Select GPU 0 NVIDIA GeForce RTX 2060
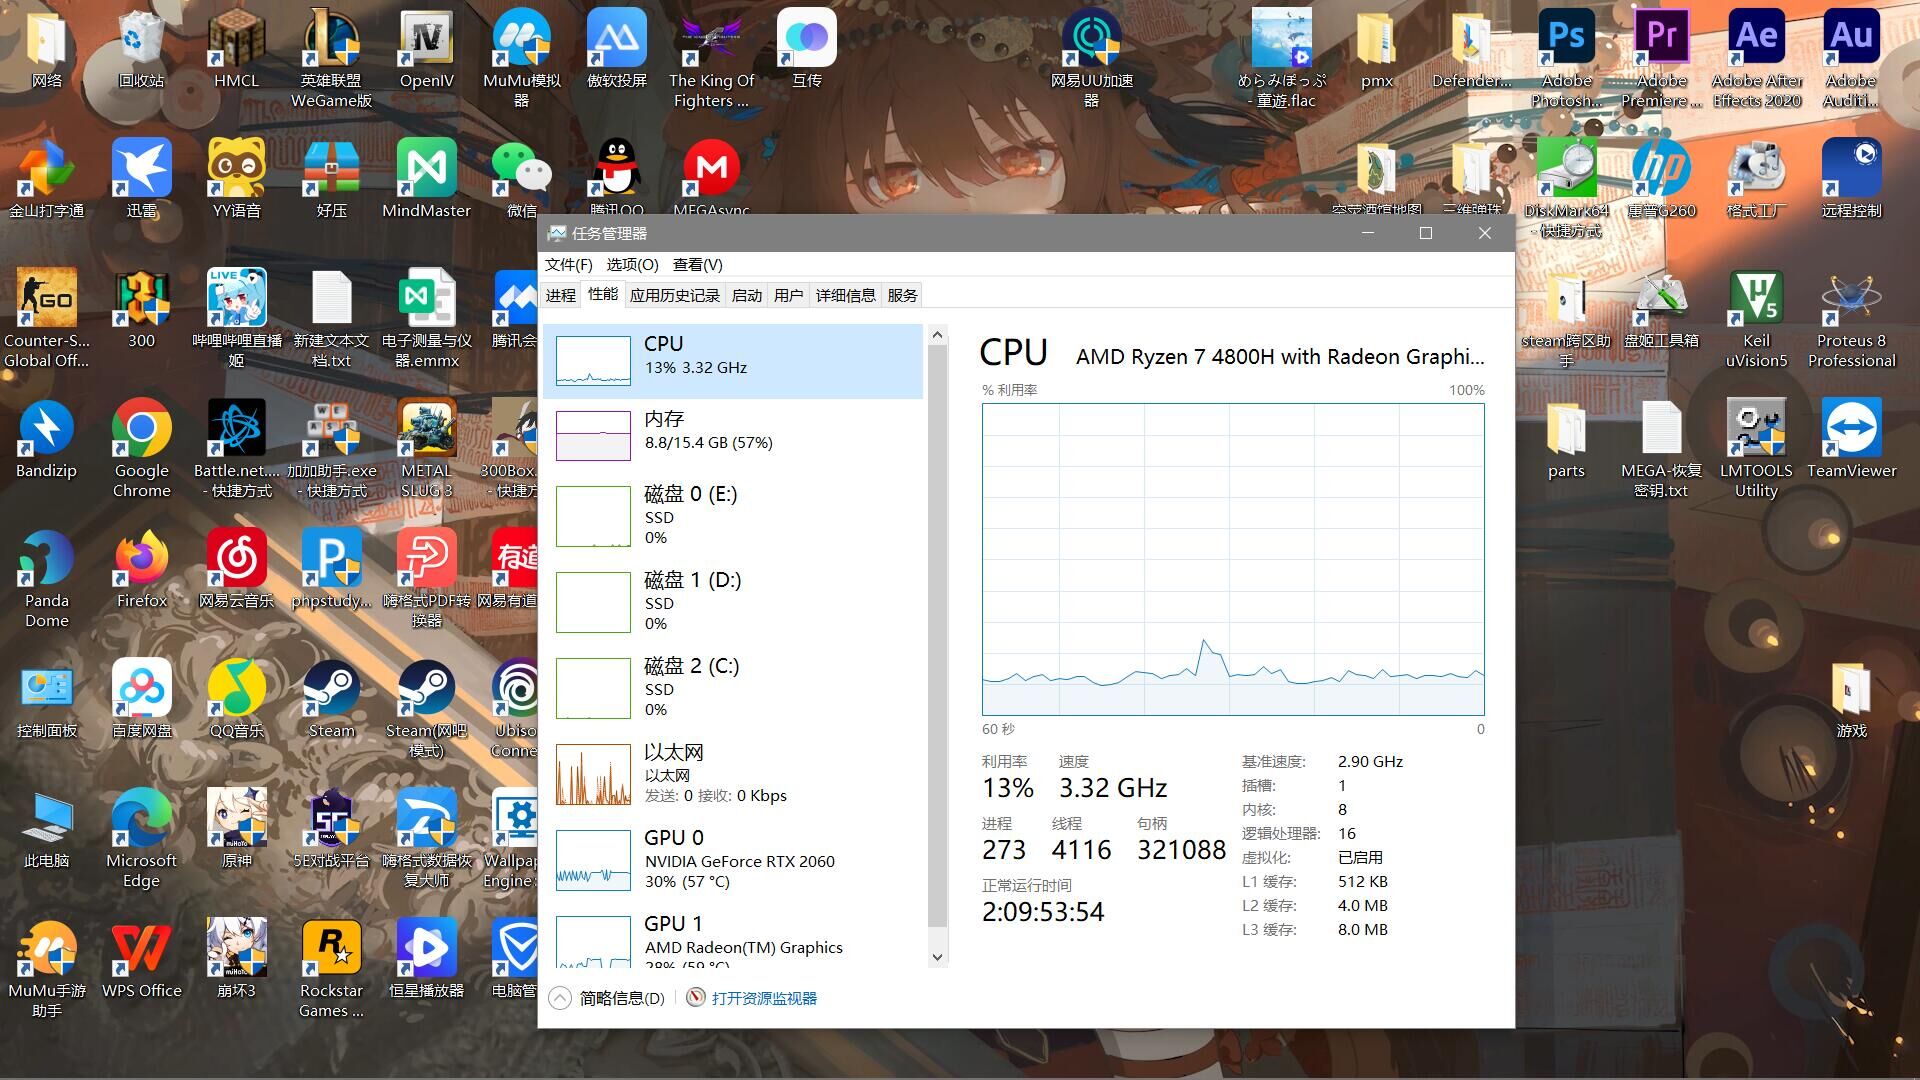The height and width of the screenshot is (1080, 1920). (x=733, y=860)
